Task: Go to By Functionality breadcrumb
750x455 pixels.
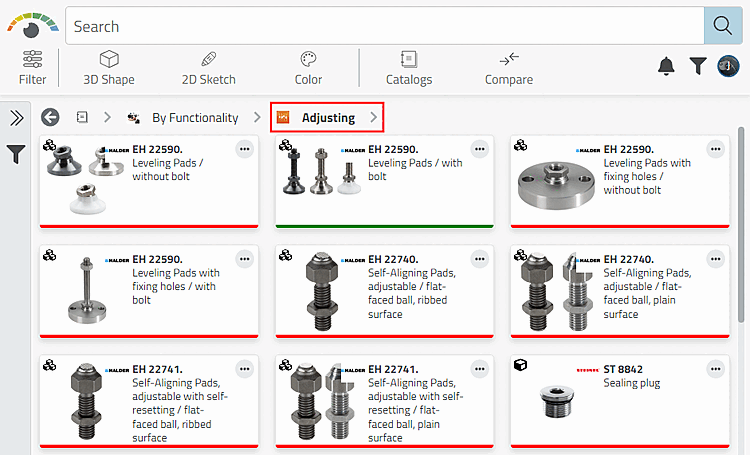Action: pyautogui.click(x=194, y=118)
